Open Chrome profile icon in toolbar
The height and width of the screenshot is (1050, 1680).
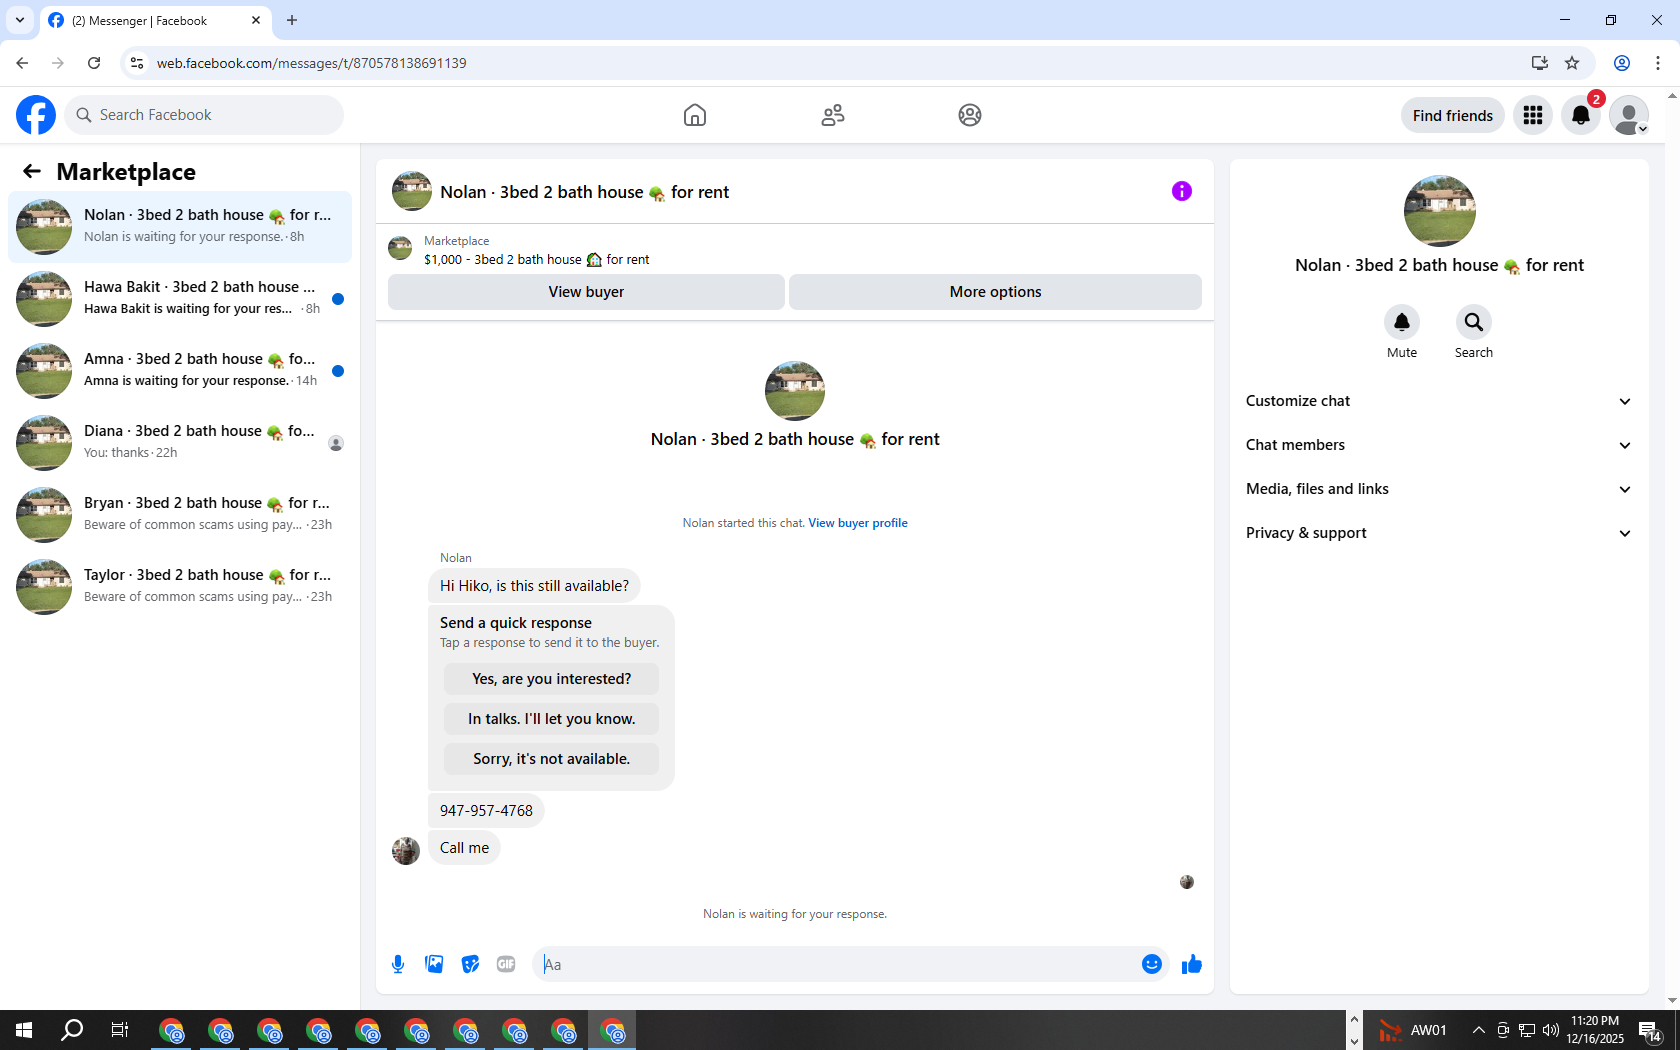click(x=1622, y=63)
